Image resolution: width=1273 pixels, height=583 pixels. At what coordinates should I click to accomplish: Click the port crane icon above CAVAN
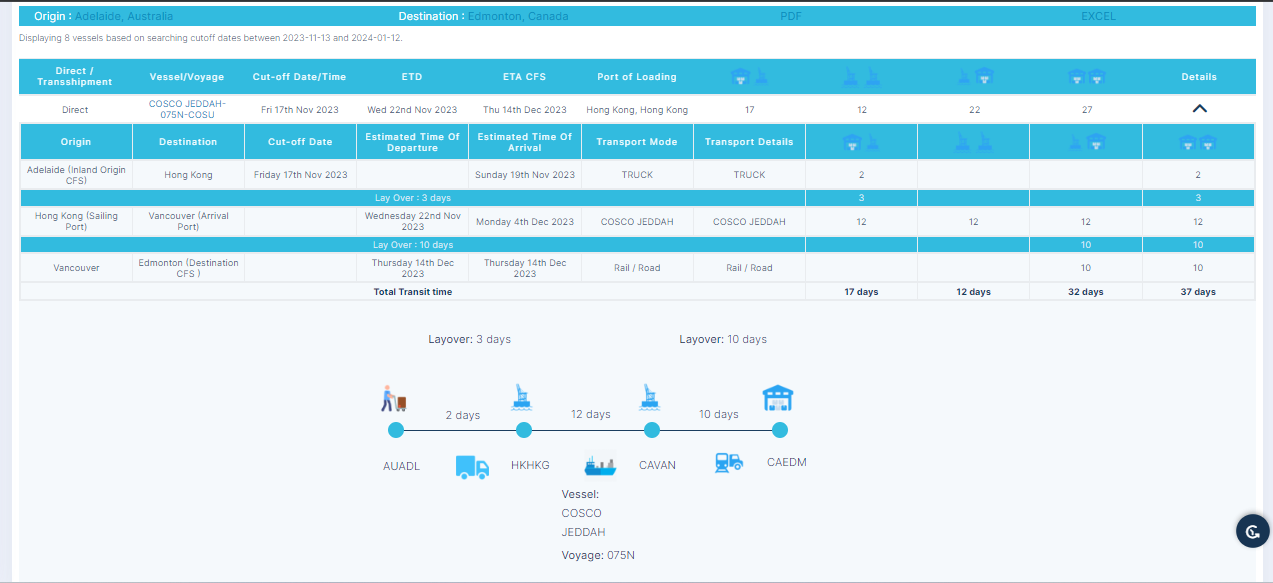[x=651, y=398]
